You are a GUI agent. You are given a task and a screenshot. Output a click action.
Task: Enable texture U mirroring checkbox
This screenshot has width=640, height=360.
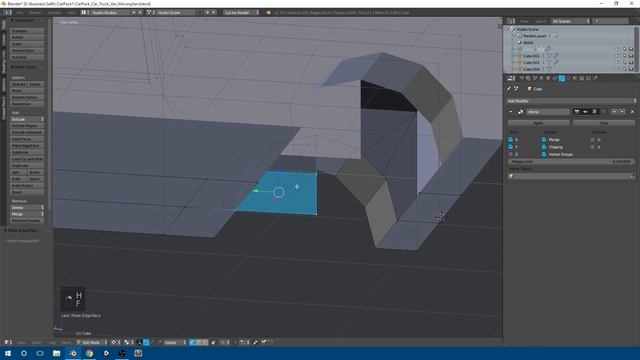tap(593, 140)
